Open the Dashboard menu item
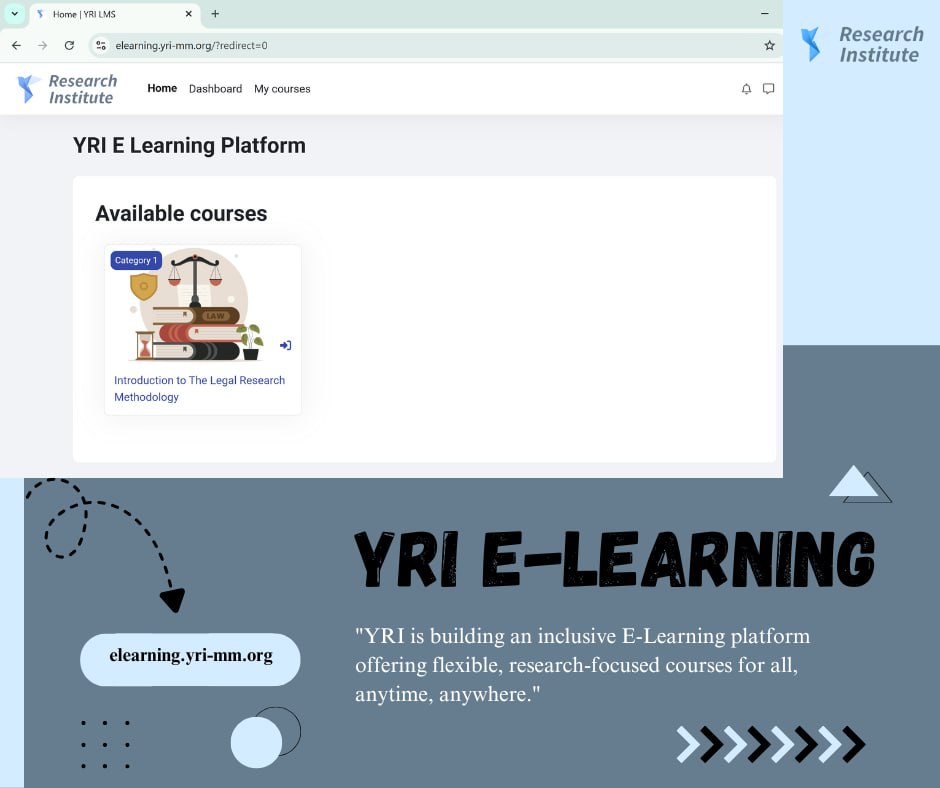Viewport: 940px width, 788px height. pos(215,89)
